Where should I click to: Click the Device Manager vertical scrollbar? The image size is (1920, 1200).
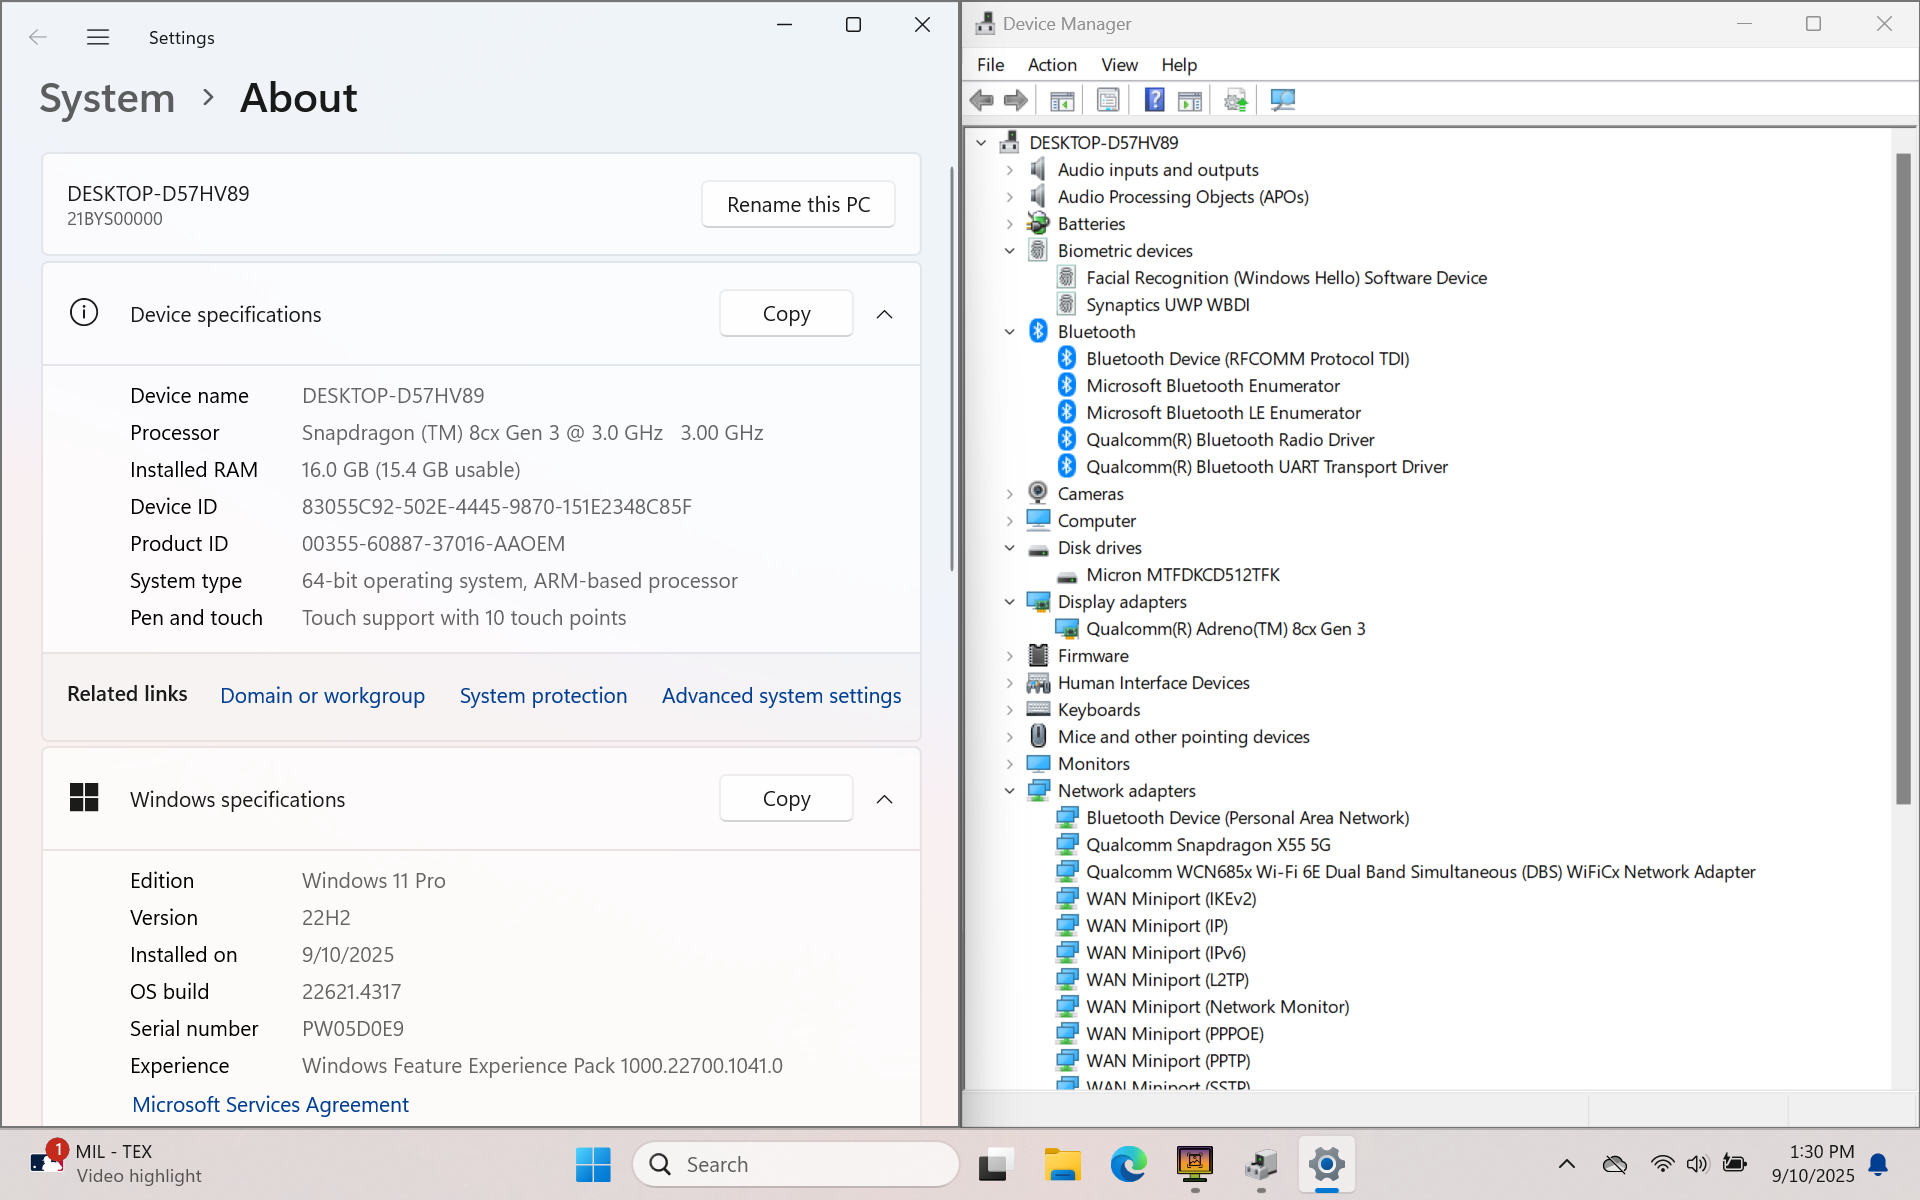pyautogui.click(x=1903, y=478)
